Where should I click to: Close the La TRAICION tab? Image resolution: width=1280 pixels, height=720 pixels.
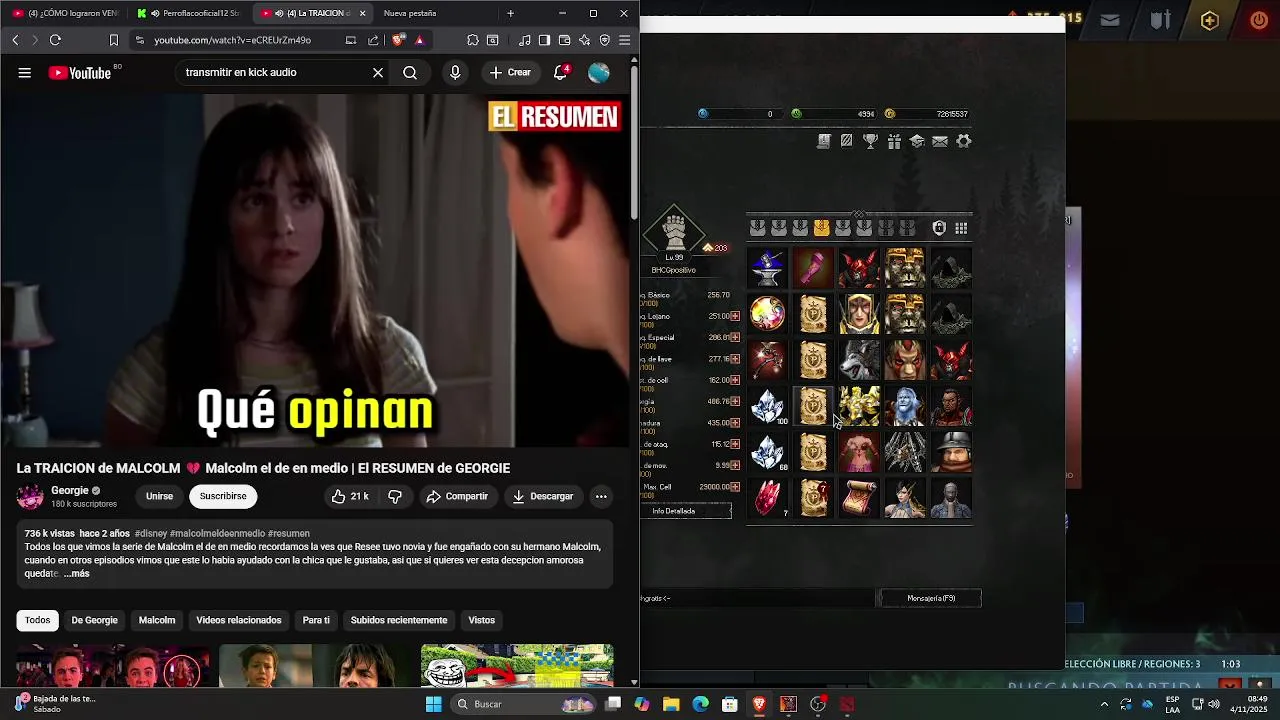tap(362, 13)
